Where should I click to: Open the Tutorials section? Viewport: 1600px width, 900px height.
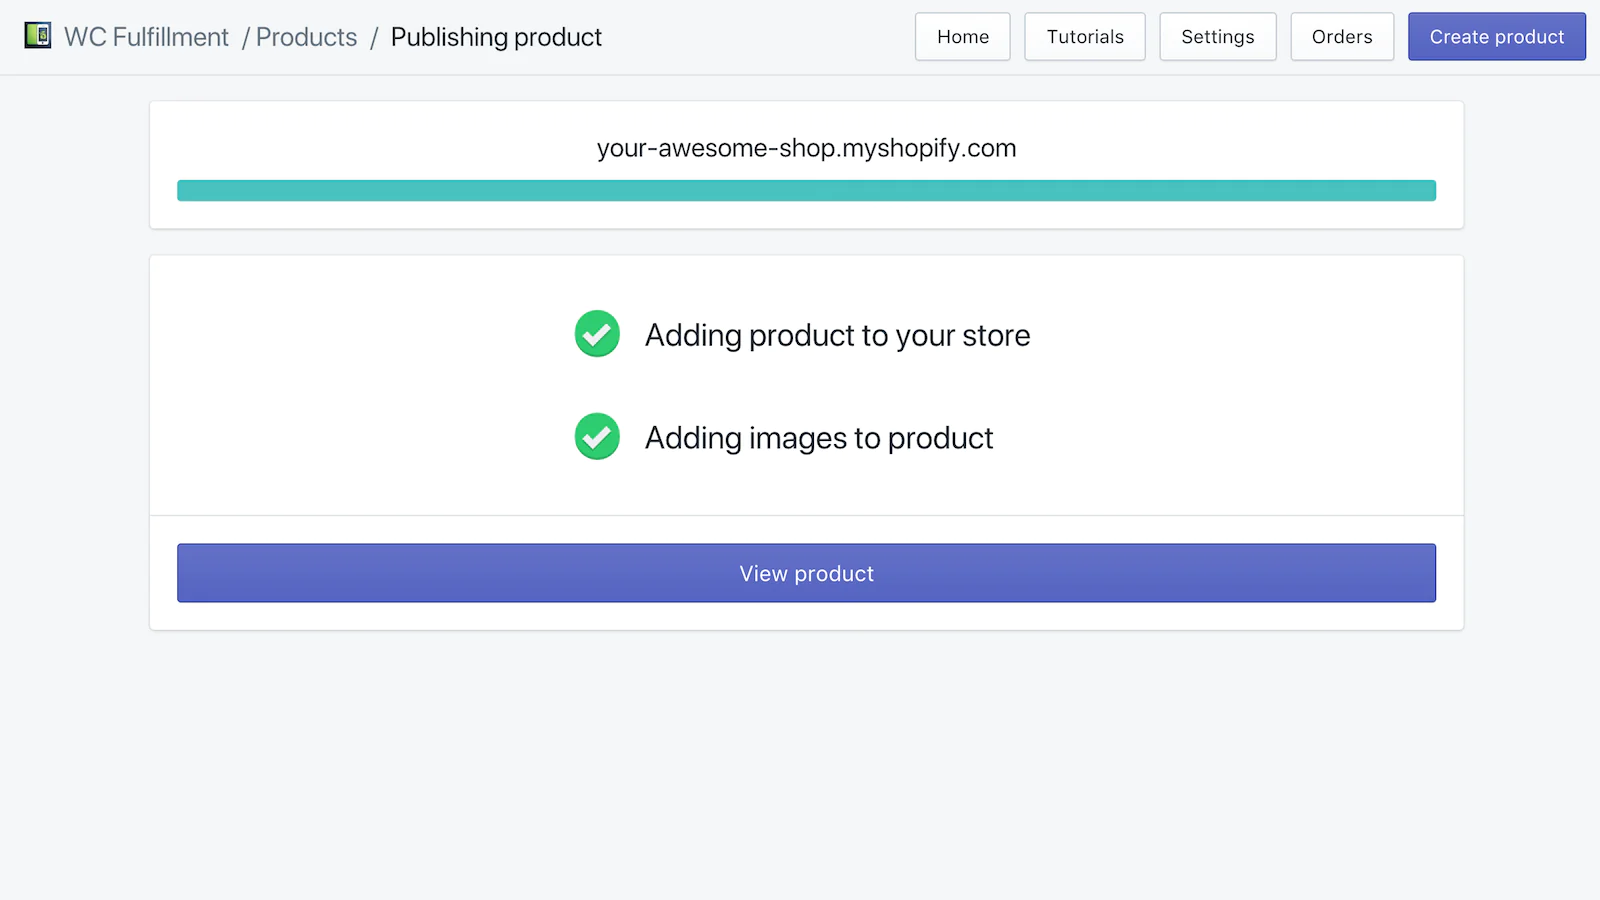pyautogui.click(x=1085, y=37)
